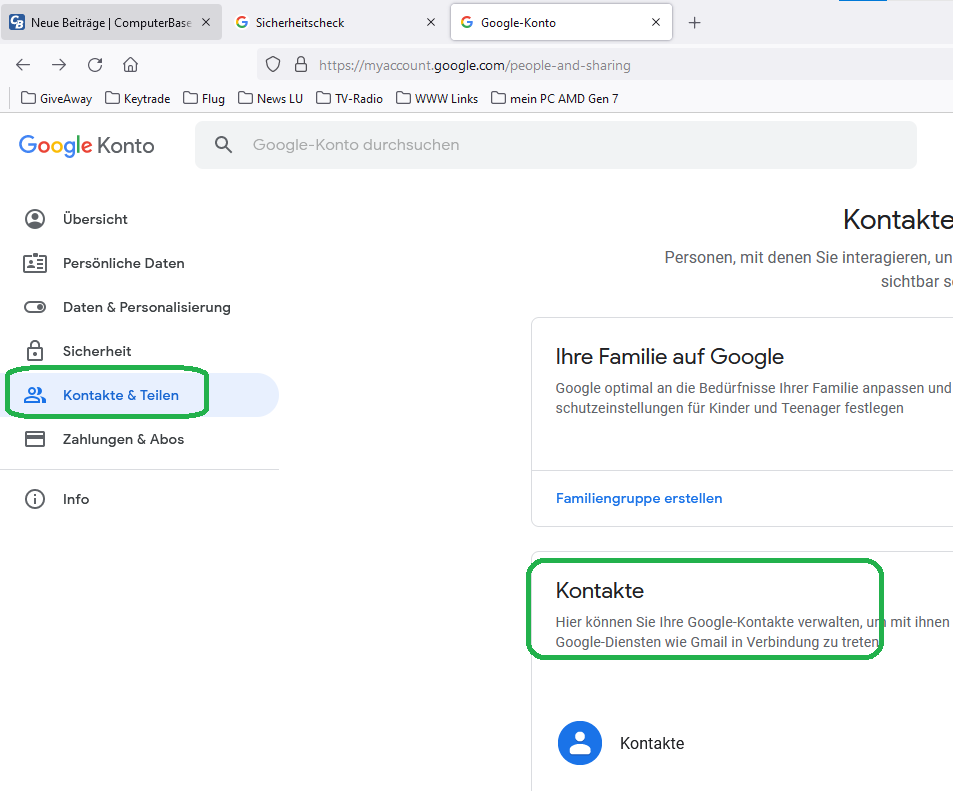Click the Zahlungen & Abos card icon
Image resolution: width=953 pixels, height=791 pixels.
pos(35,439)
